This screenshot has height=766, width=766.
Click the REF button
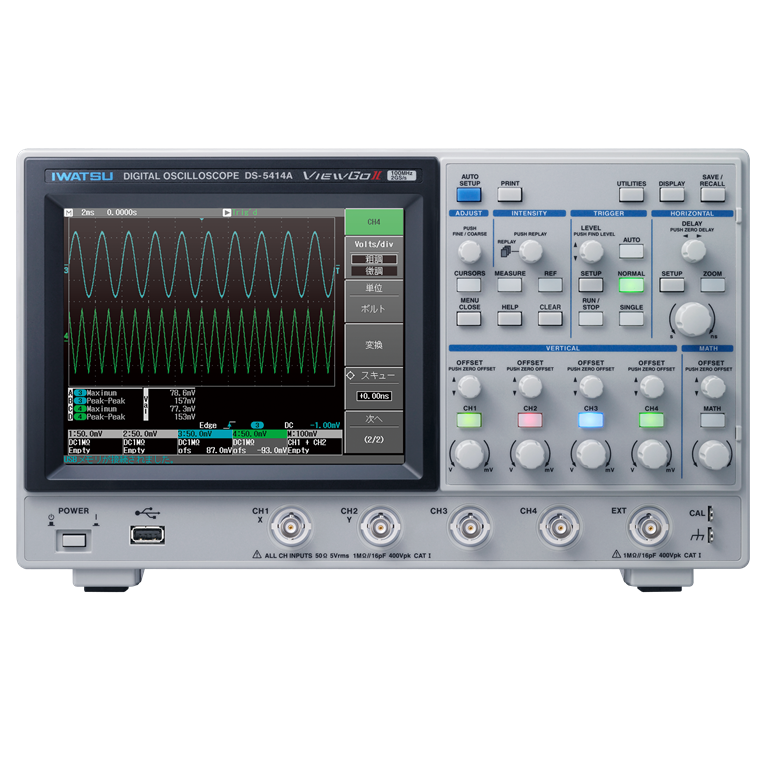coord(550,285)
